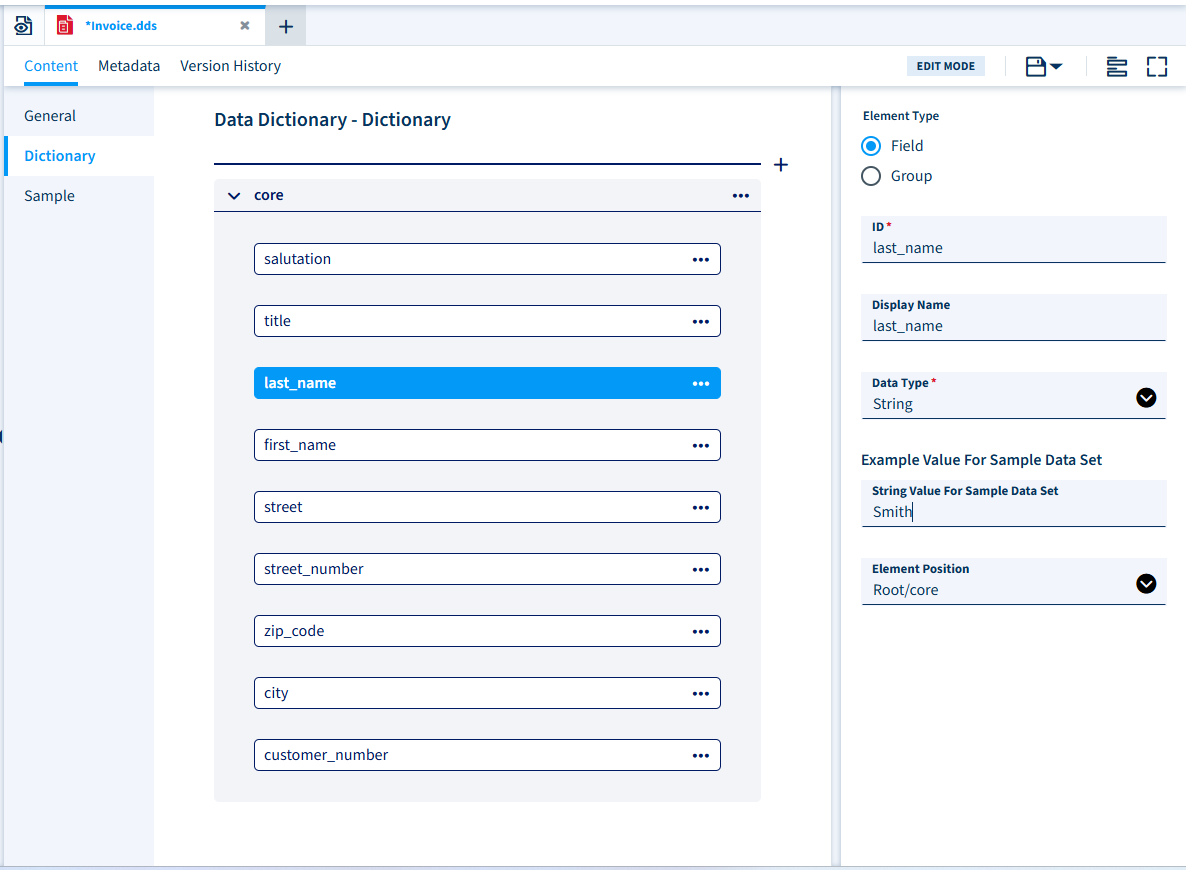Switch to the Metadata tab
The width and height of the screenshot is (1186, 870).
click(129, 66)
